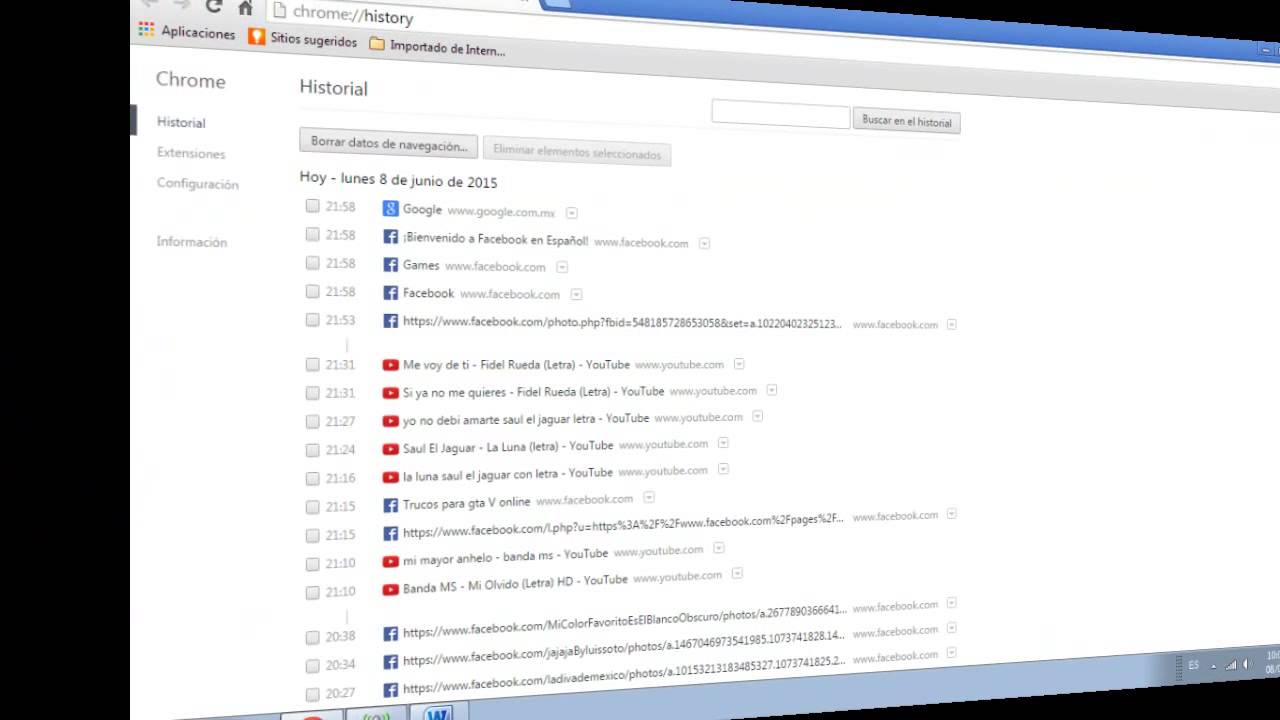Open Sitios sugeridos bookmark

click(302, 40)
